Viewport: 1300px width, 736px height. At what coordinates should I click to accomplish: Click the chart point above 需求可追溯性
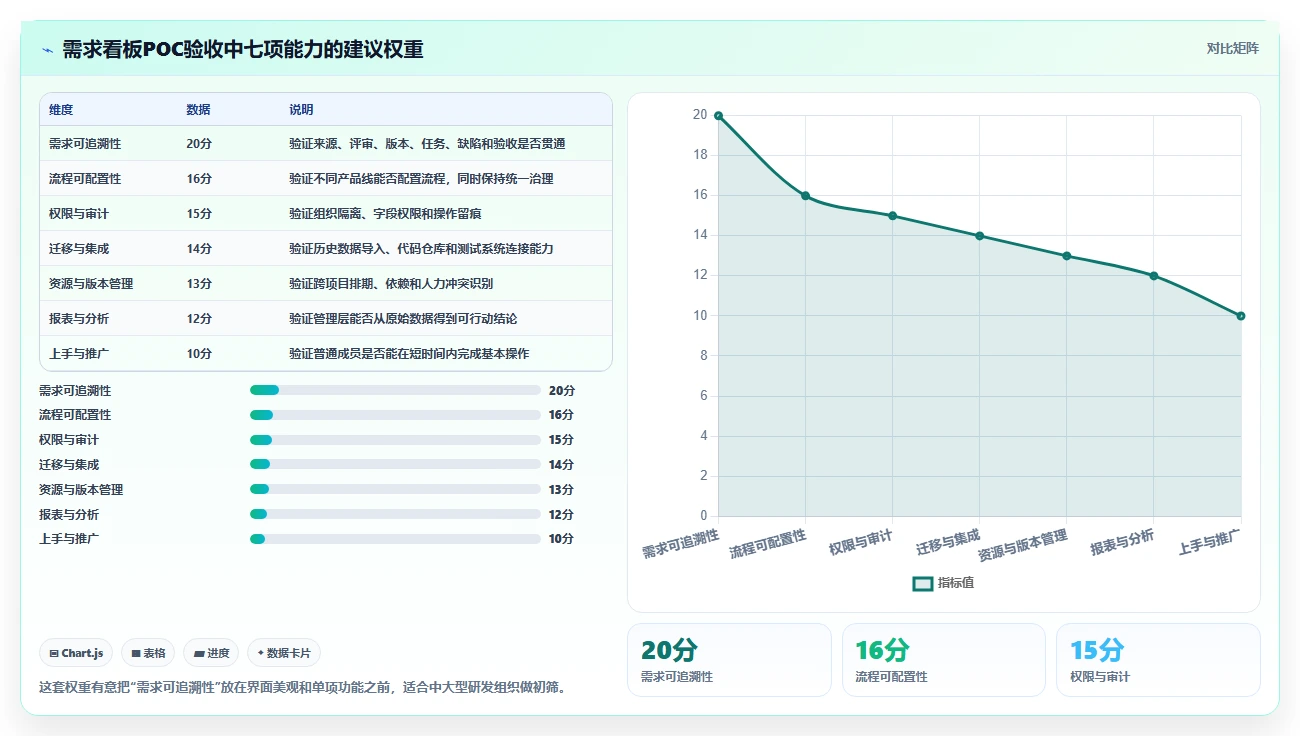point(718,116)
